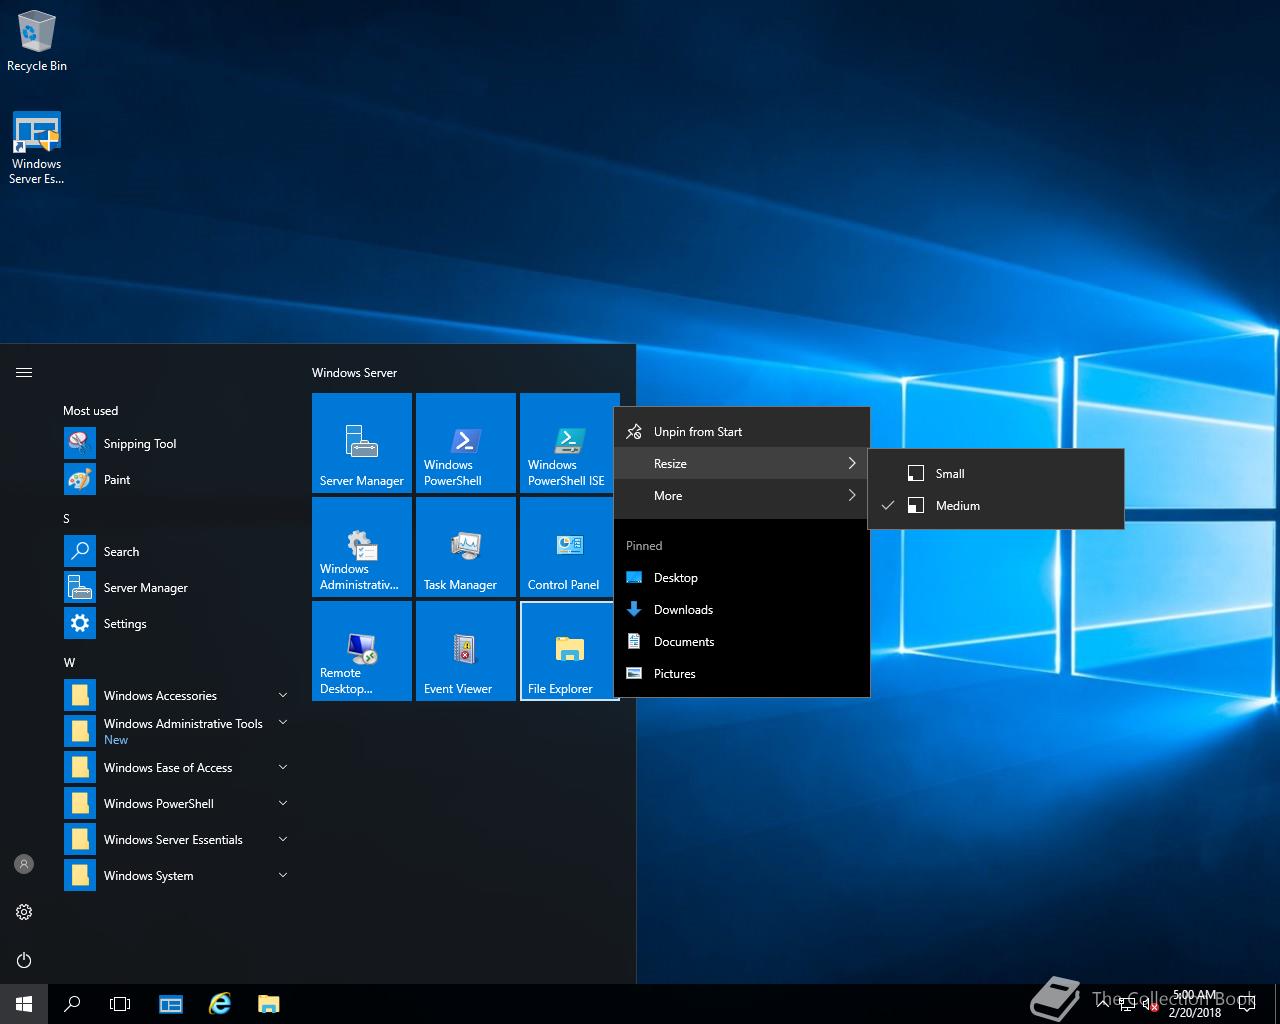Expand Windows Server Essentials folder
This screenshot has width=1280, height=1024.
click(x=178, y=840)
